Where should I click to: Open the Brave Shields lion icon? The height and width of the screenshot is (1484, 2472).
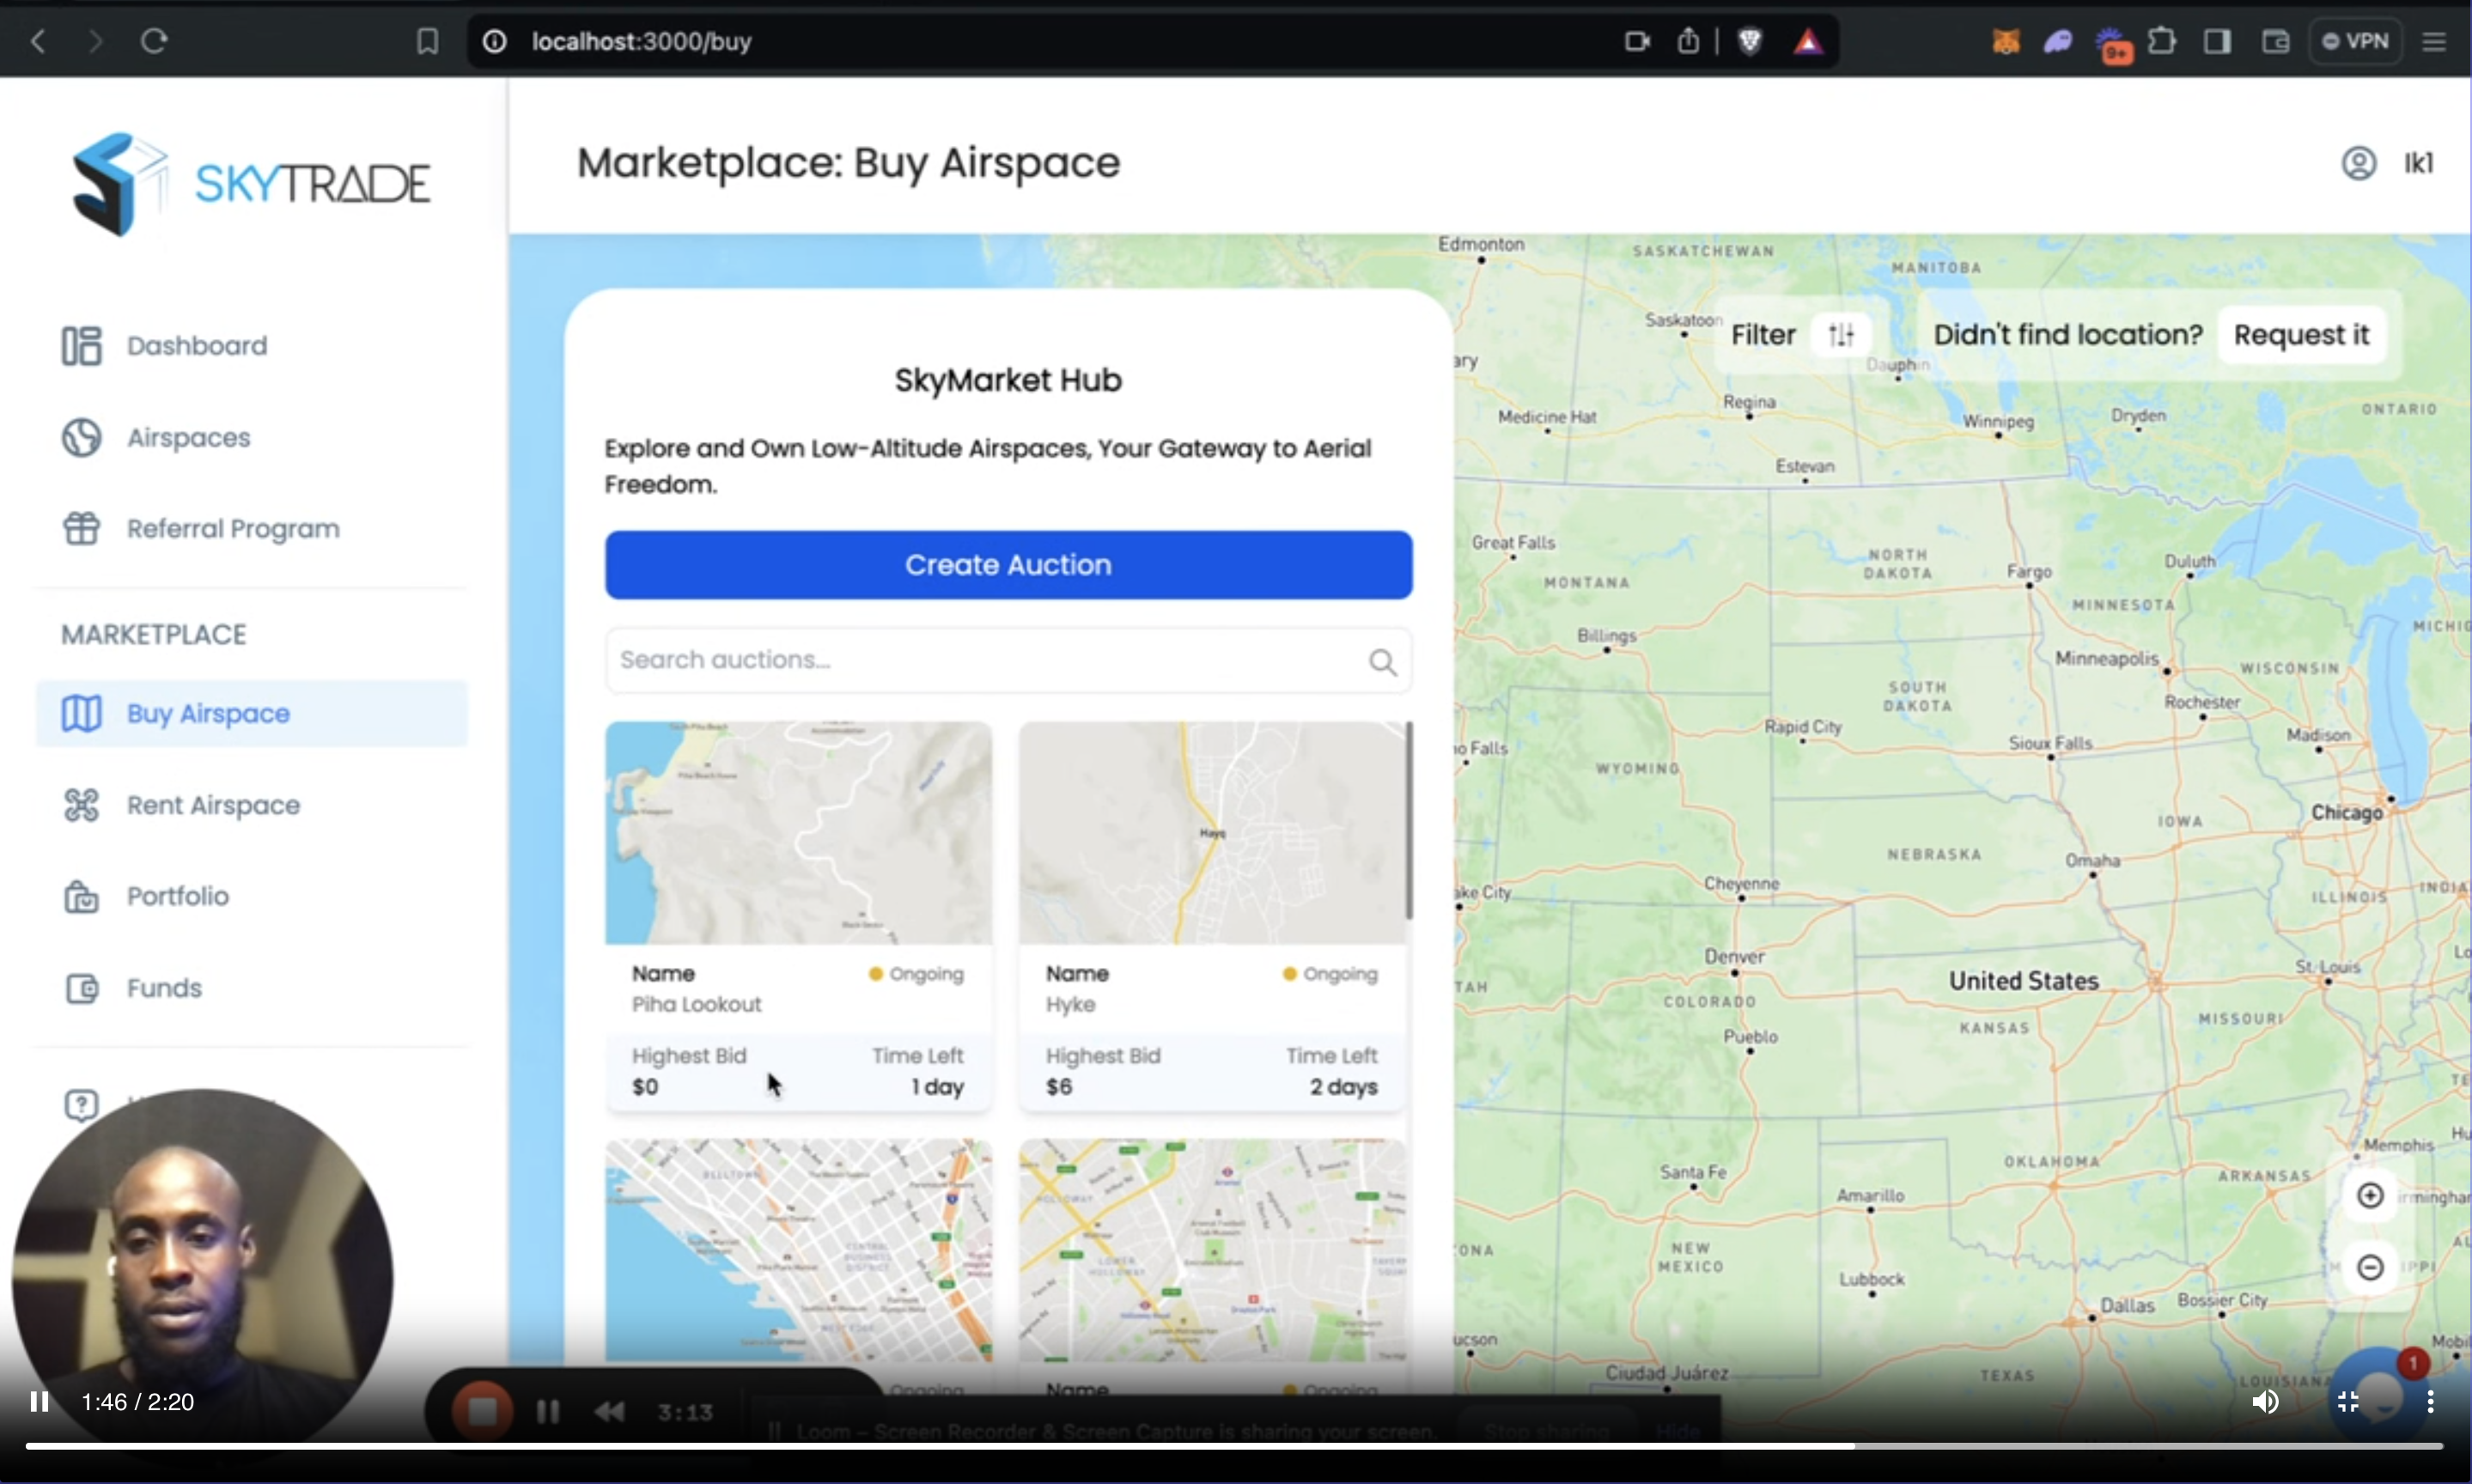[1750, 41]
